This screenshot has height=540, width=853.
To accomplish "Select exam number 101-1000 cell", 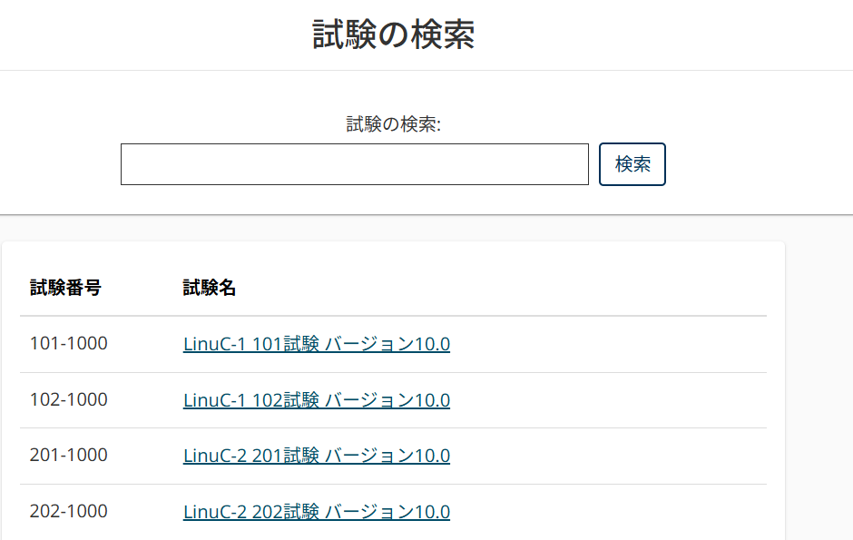I will coord(69,343).
